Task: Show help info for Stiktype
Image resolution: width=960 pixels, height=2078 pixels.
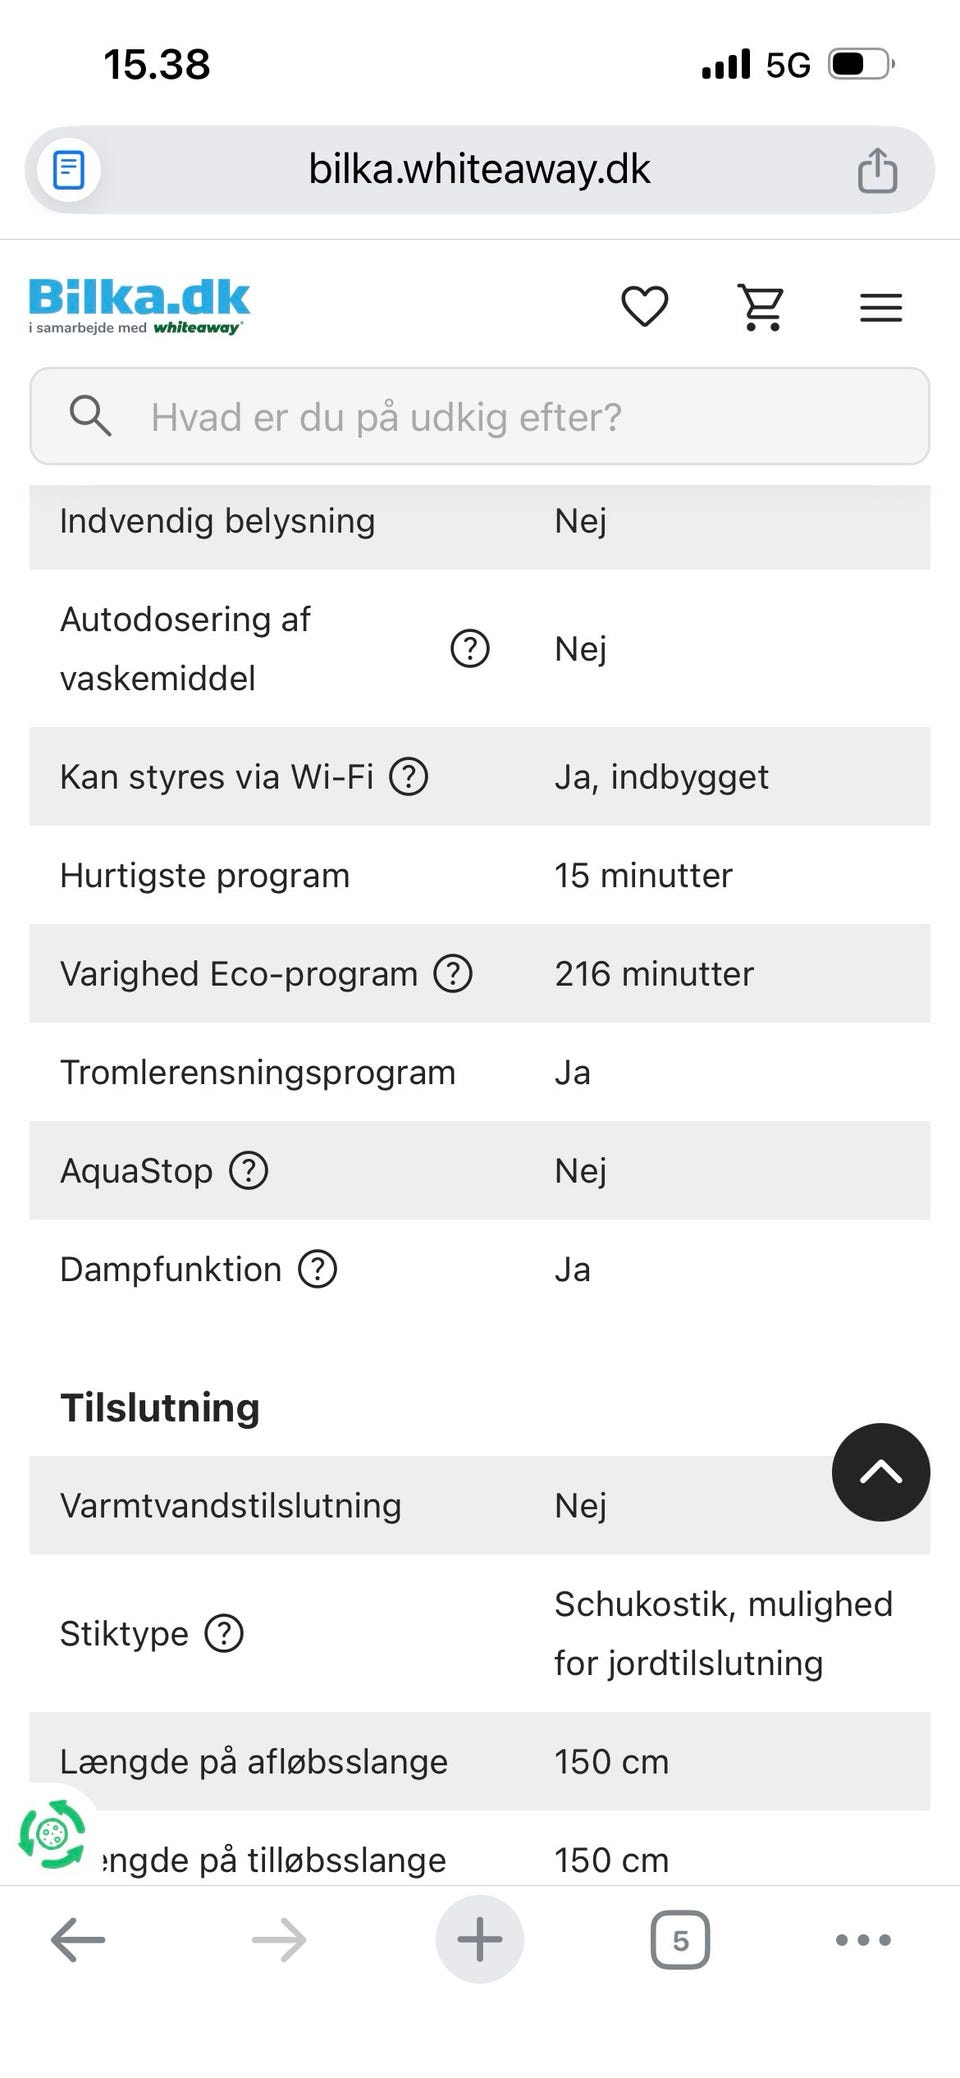Action: tap(224, 1634)
